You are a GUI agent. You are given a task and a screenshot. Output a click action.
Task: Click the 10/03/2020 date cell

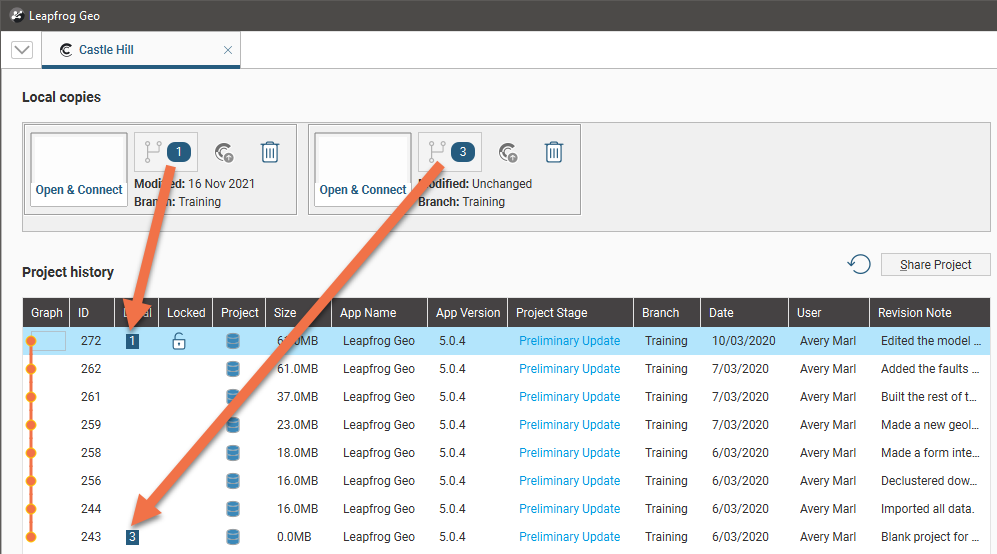tap(743, 341)
